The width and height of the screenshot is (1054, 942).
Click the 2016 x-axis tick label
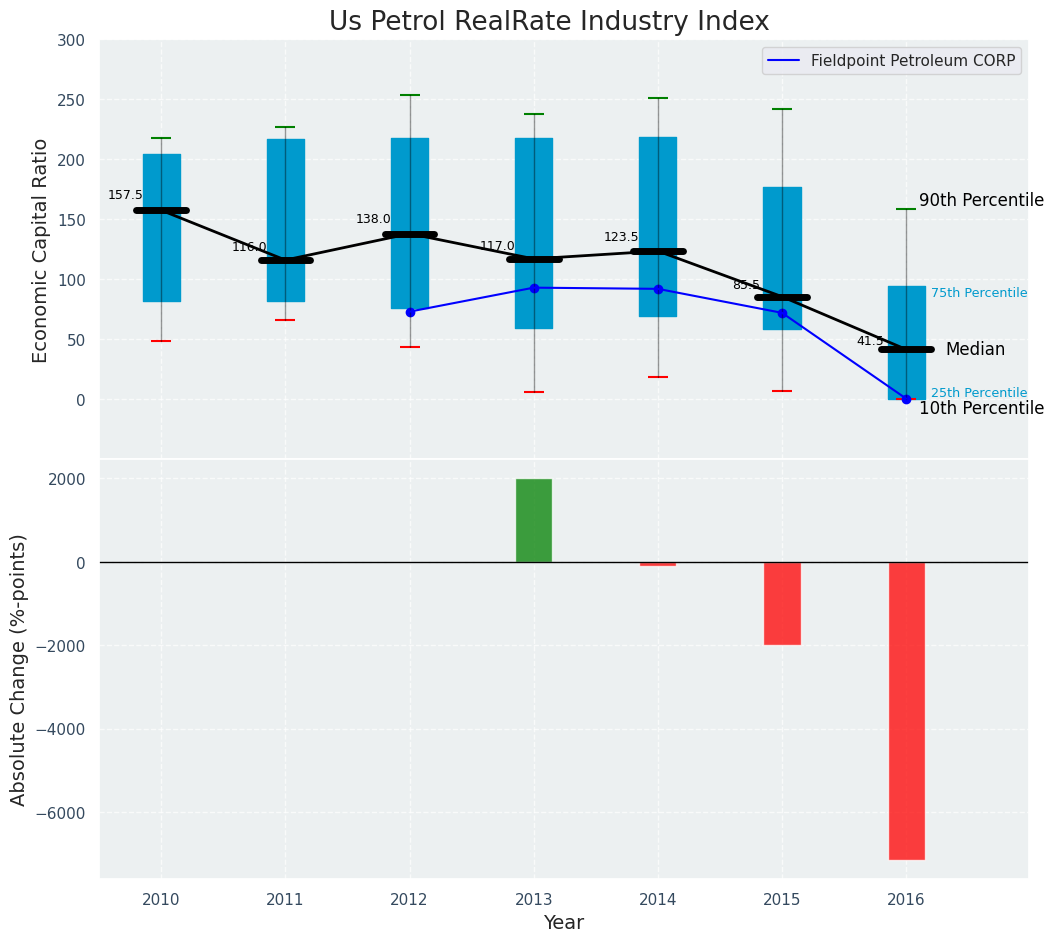[x=906, y=900]
